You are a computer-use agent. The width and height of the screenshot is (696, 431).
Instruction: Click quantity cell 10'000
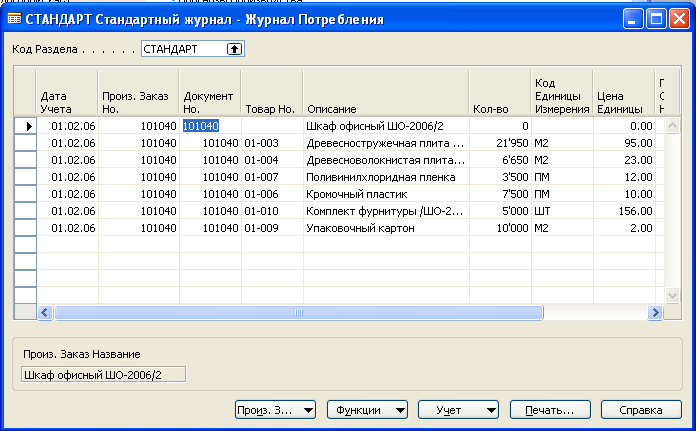tap(500, 228)
